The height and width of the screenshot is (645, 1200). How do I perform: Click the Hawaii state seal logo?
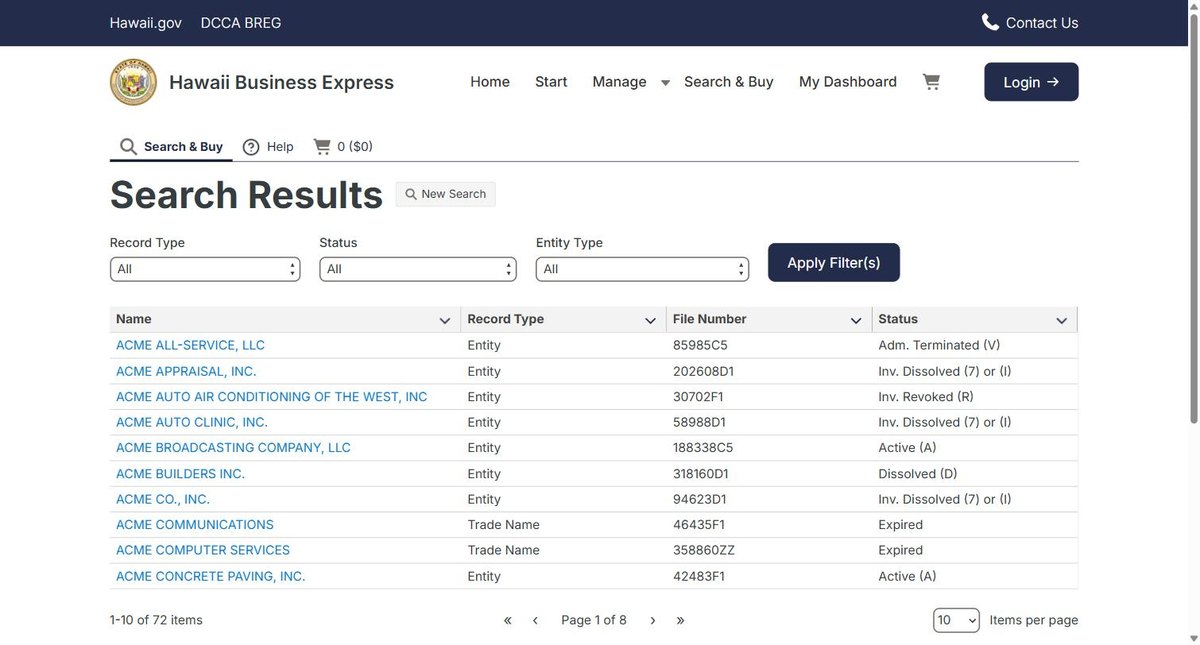133,82
